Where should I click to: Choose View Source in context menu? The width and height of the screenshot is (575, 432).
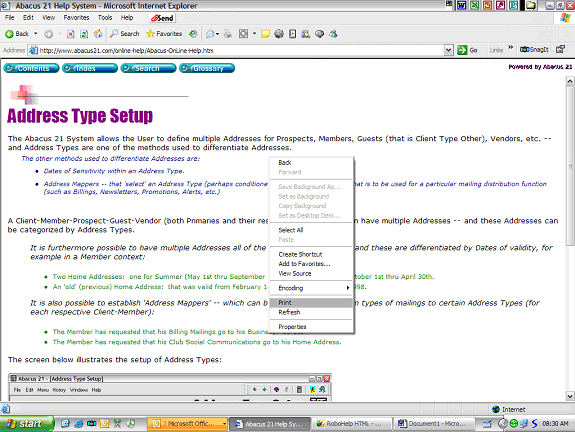[311, 274]
